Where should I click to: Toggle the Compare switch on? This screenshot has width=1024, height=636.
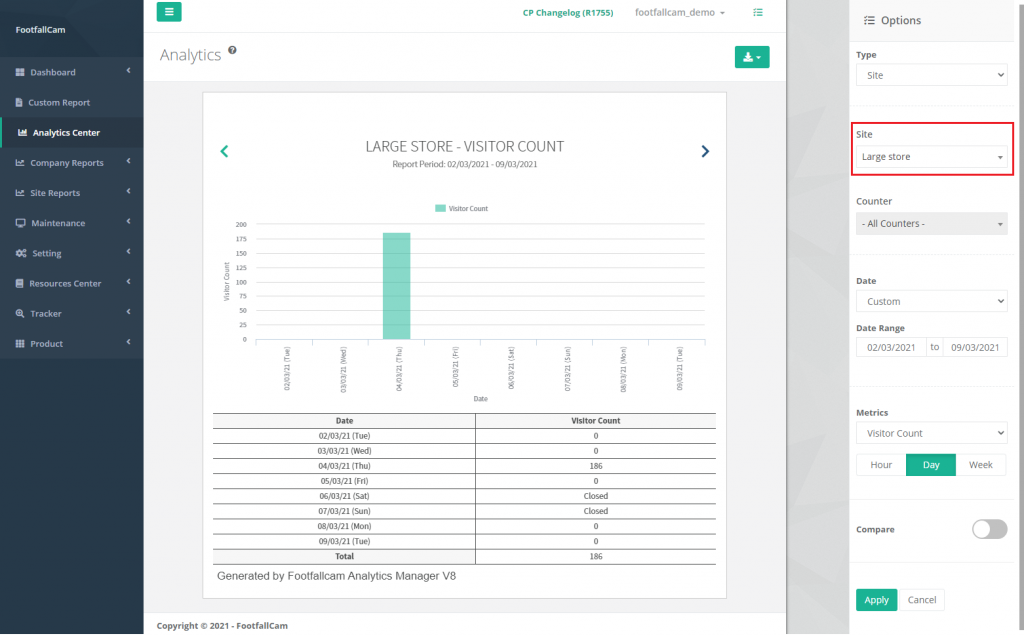pos(989,529)
